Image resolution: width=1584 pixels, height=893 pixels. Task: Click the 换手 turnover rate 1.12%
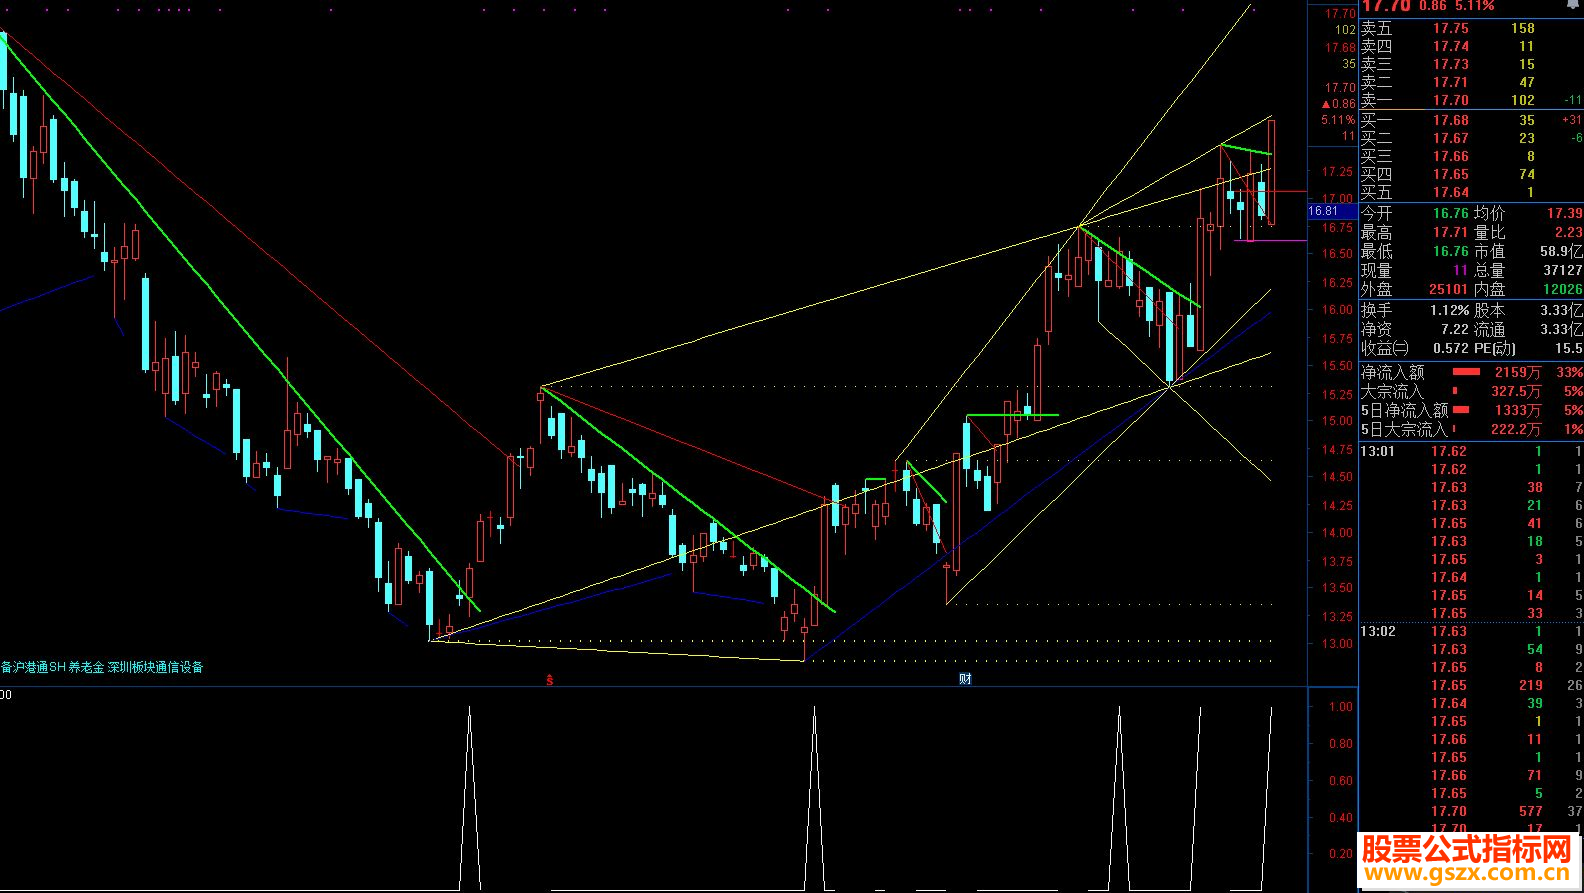(1449, 310)
